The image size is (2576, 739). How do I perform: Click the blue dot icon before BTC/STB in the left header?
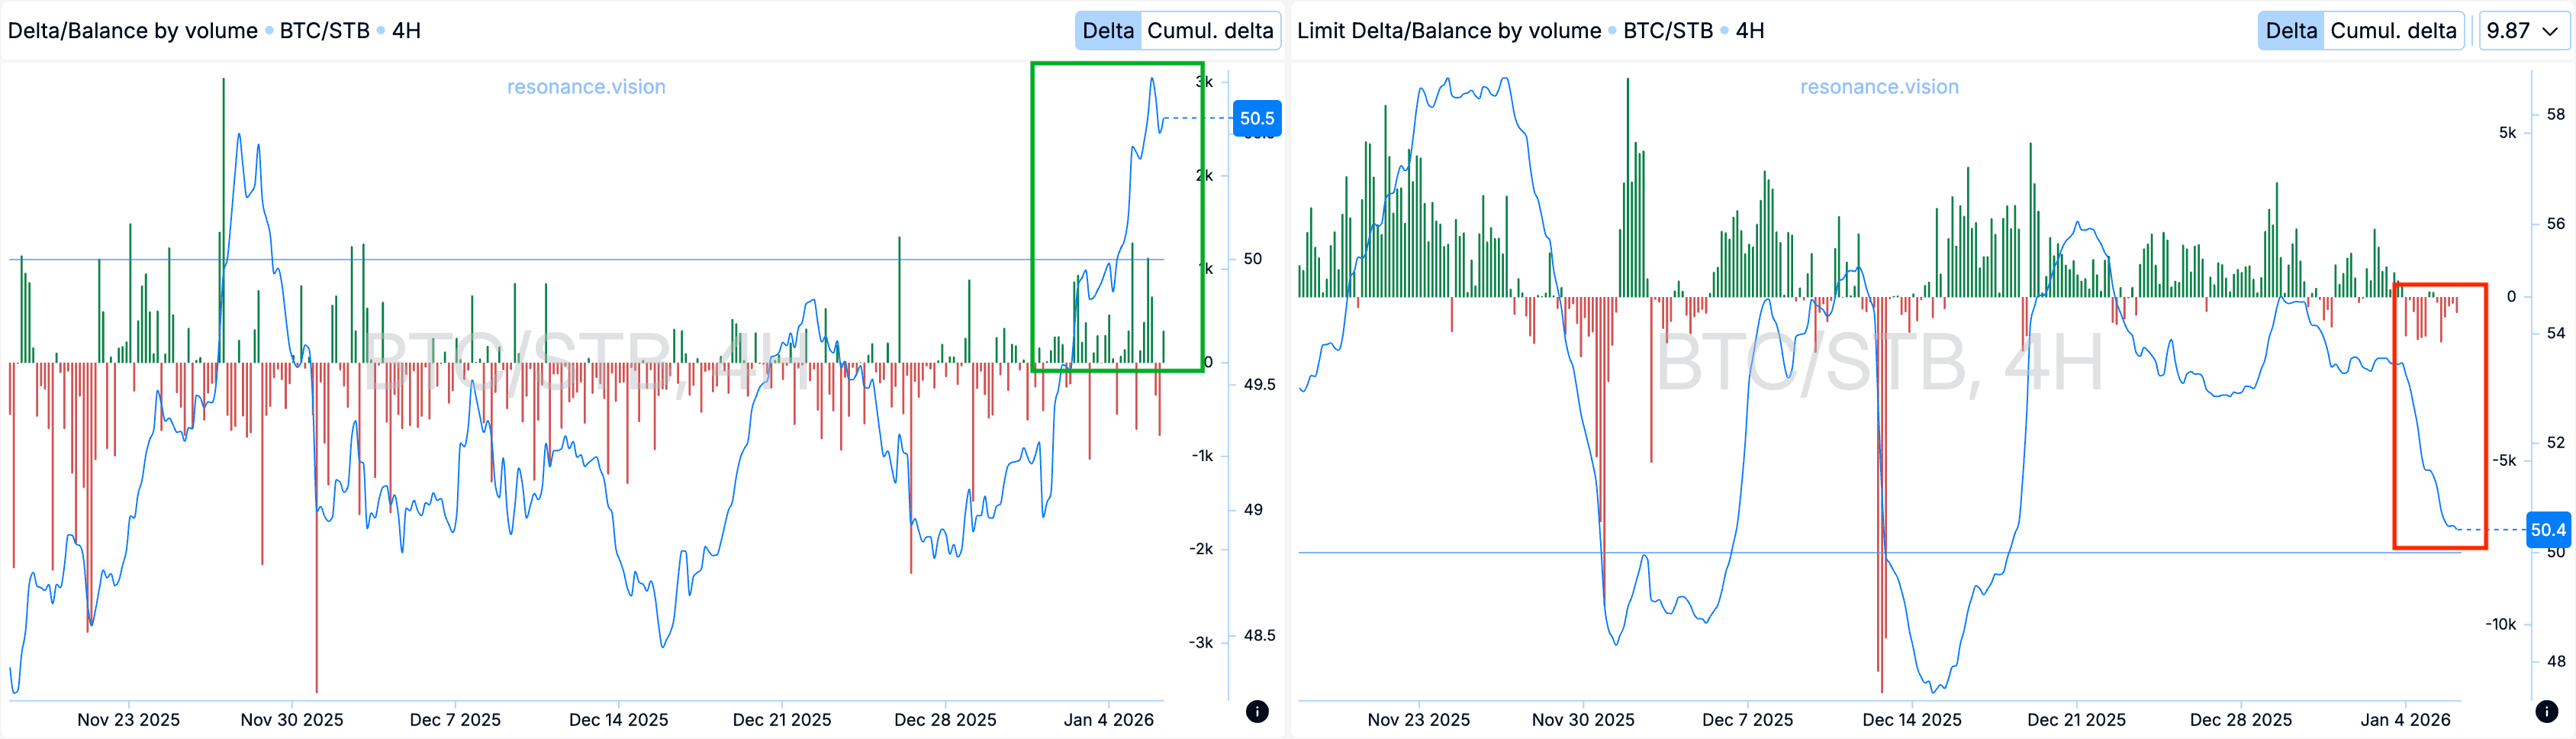pyautogui.click(x=270, y=30)
